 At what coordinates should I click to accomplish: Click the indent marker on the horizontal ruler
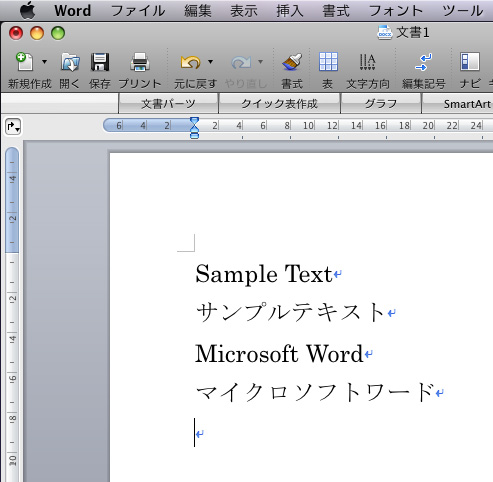(x=194, y=128)
